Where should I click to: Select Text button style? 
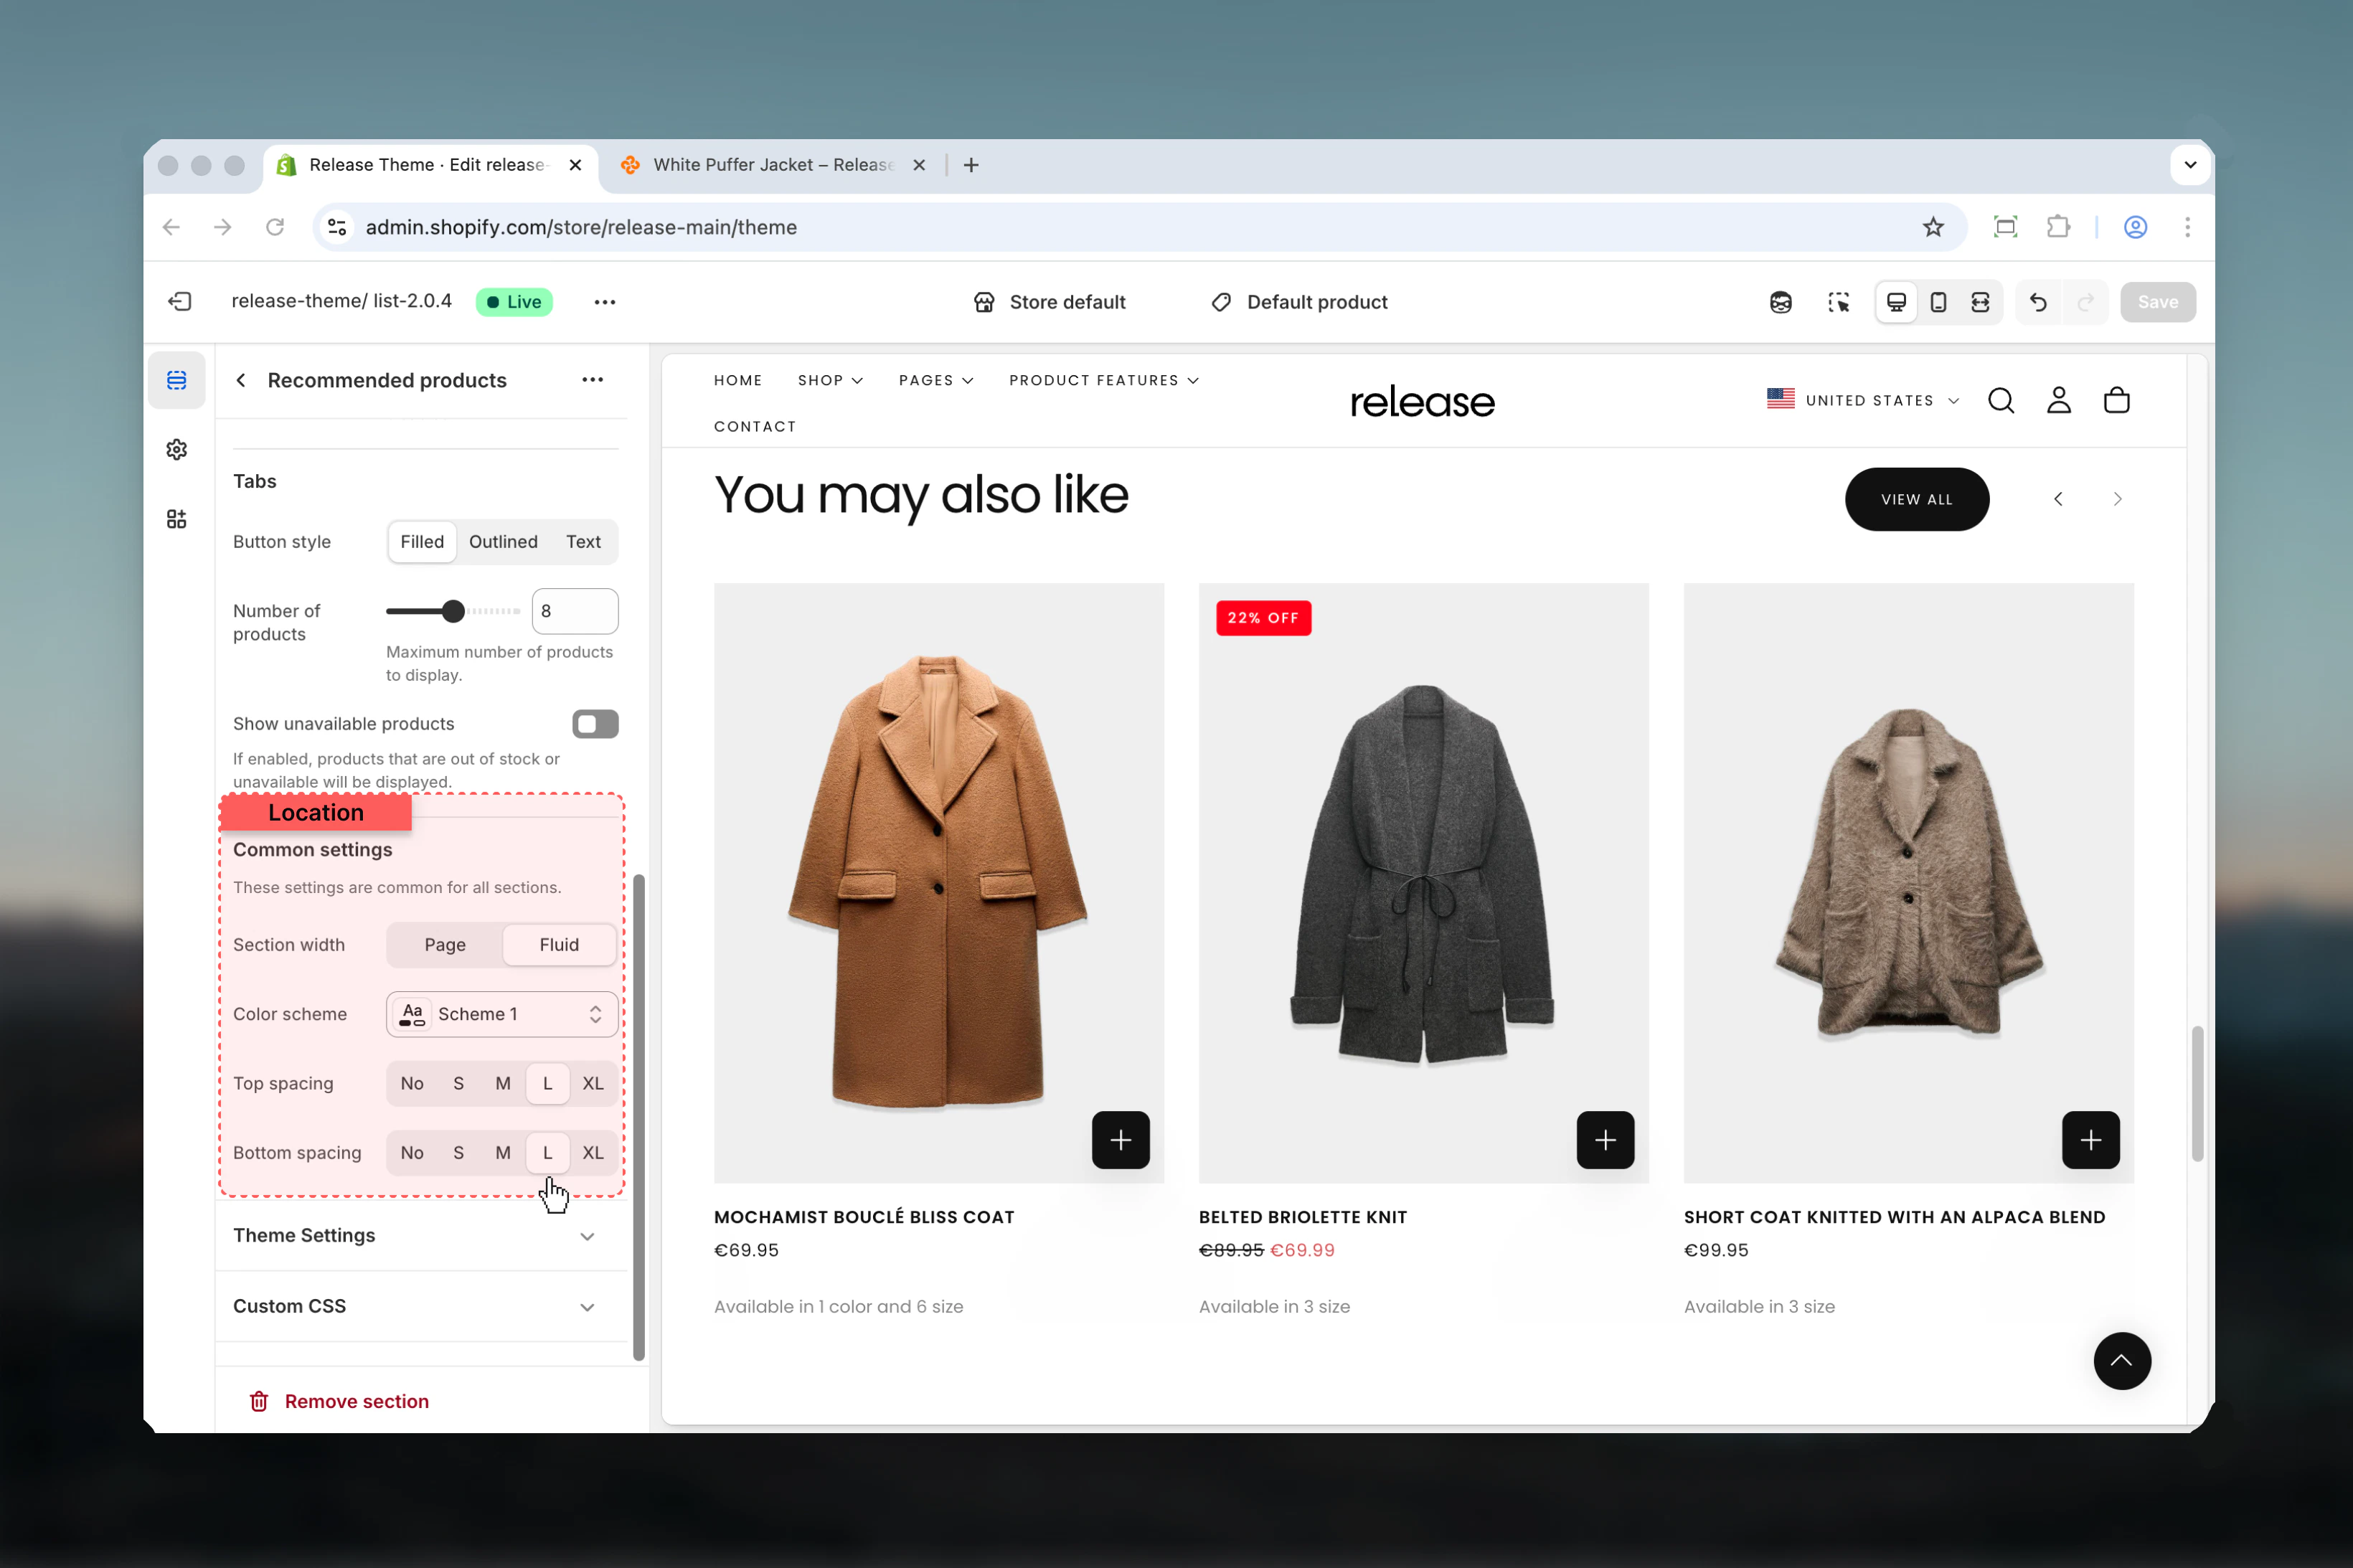(x=583, y=542)
